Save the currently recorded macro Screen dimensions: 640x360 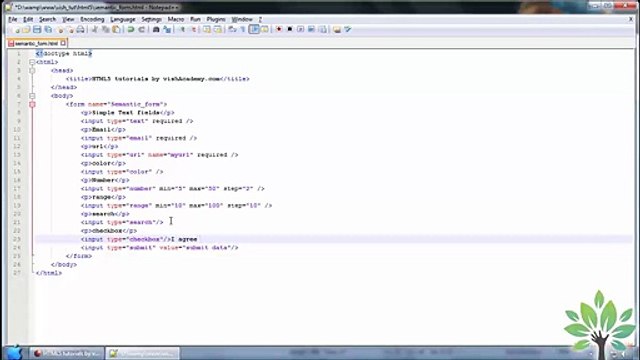(x=322, y=29)
